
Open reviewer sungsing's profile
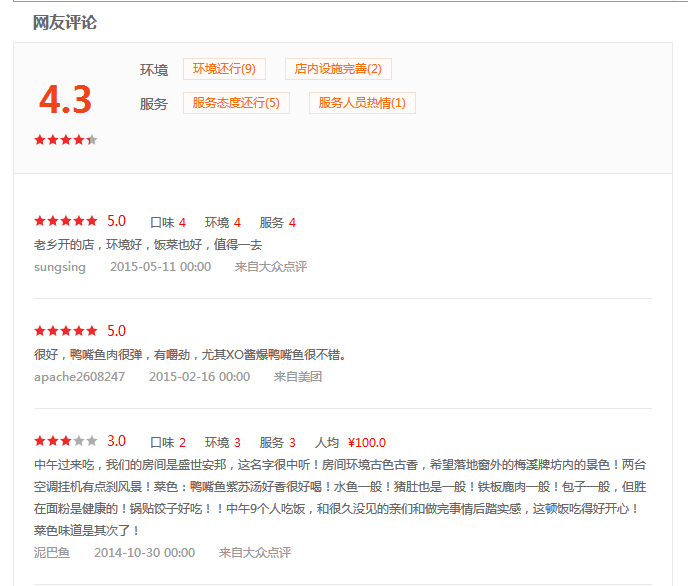pos(60,267)
